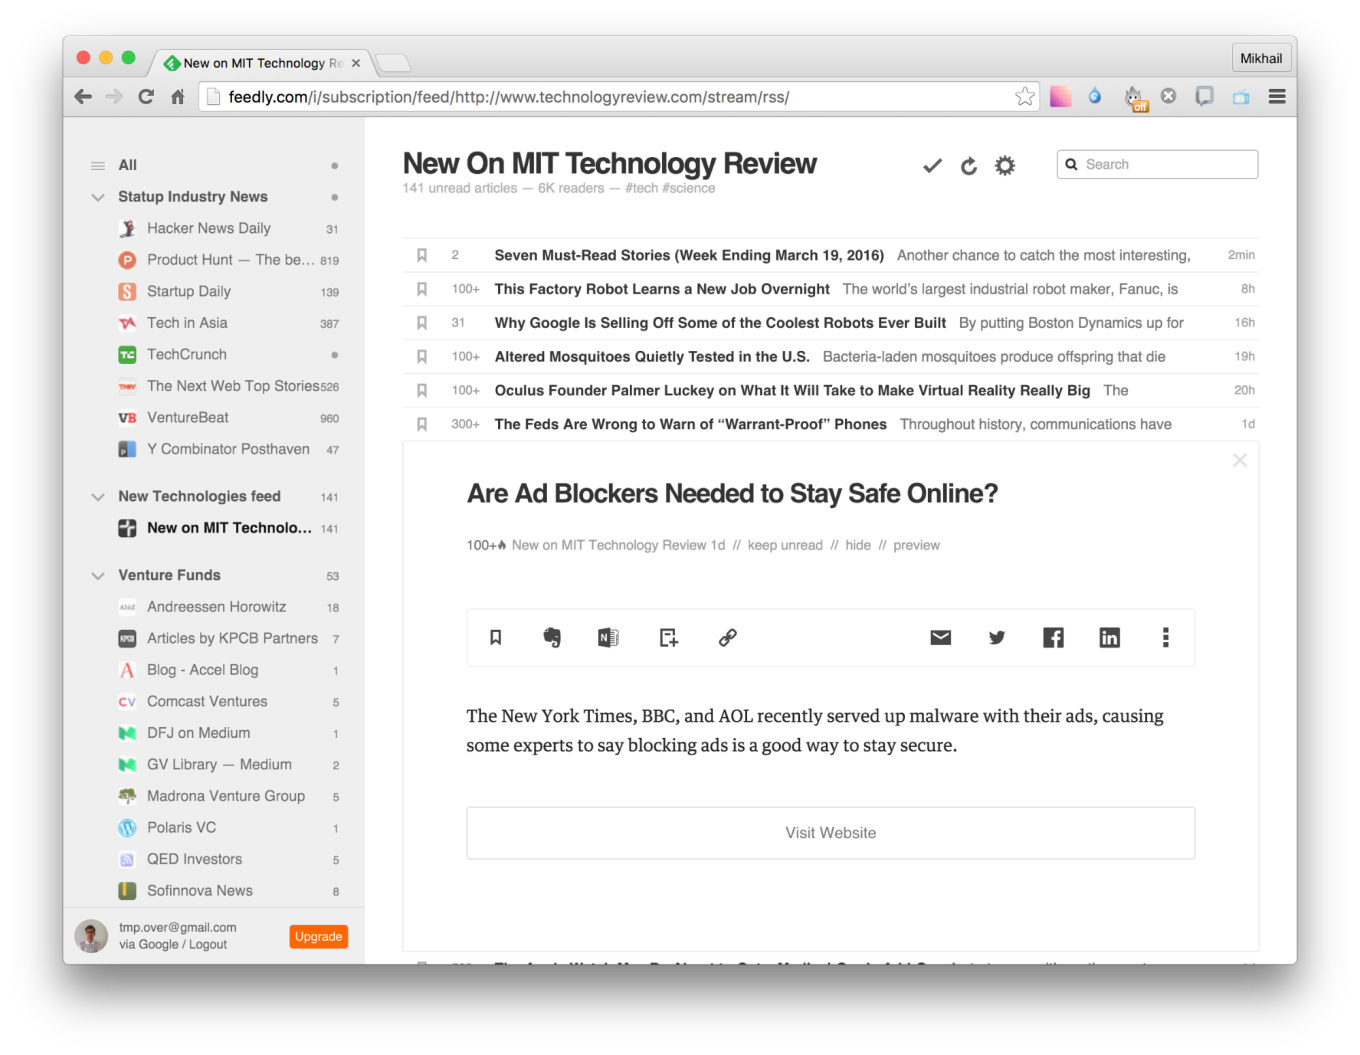The width and height of the screenshot is (1360, 1055).
Task: Click the Visit Website button
Action: pyautogui.click(x=830, y=833)
